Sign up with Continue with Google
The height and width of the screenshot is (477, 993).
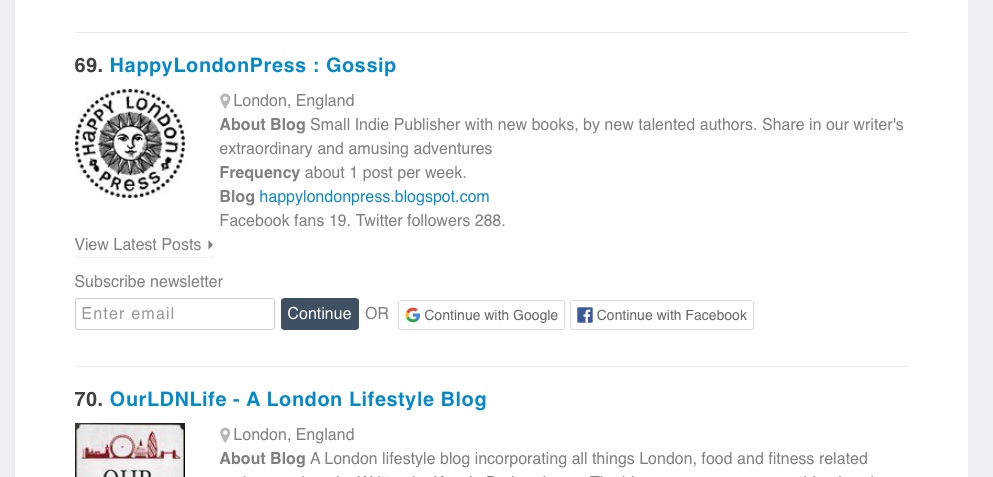tap(481, 315)
